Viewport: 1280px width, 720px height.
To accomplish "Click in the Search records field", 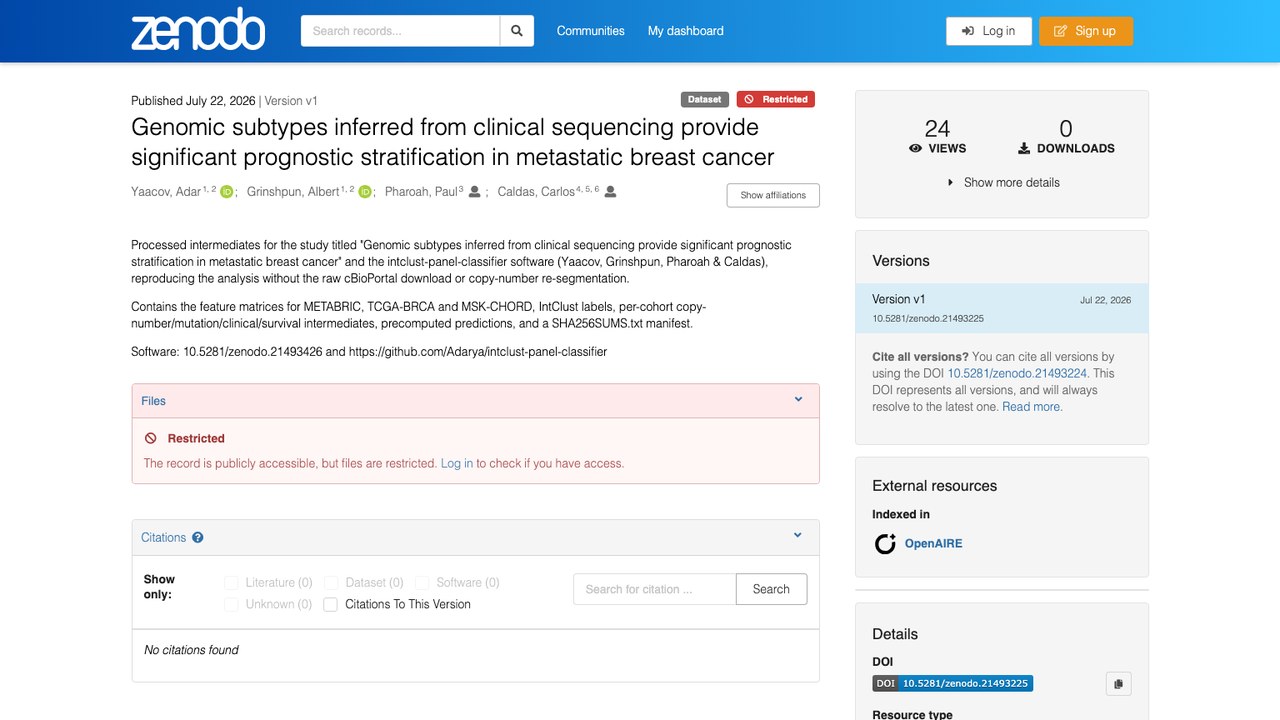I will (400, 31).
